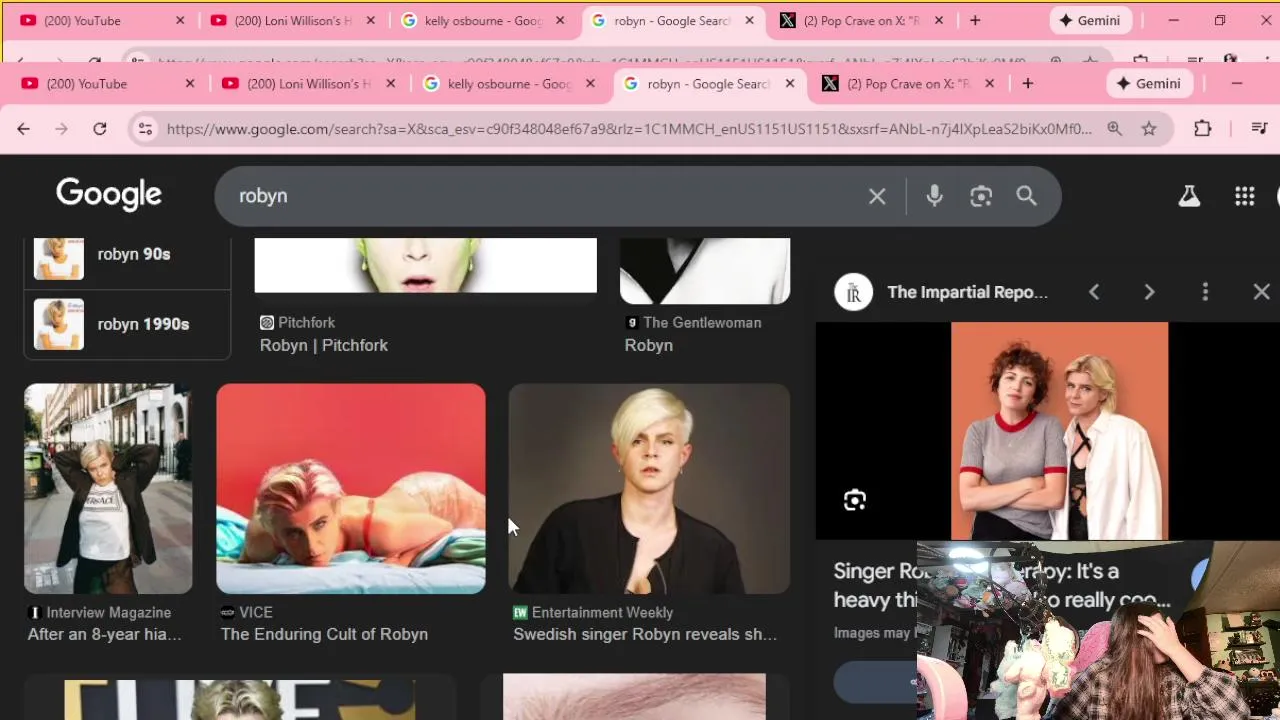Show previous image in preview panel

(x=1094, y=292)
